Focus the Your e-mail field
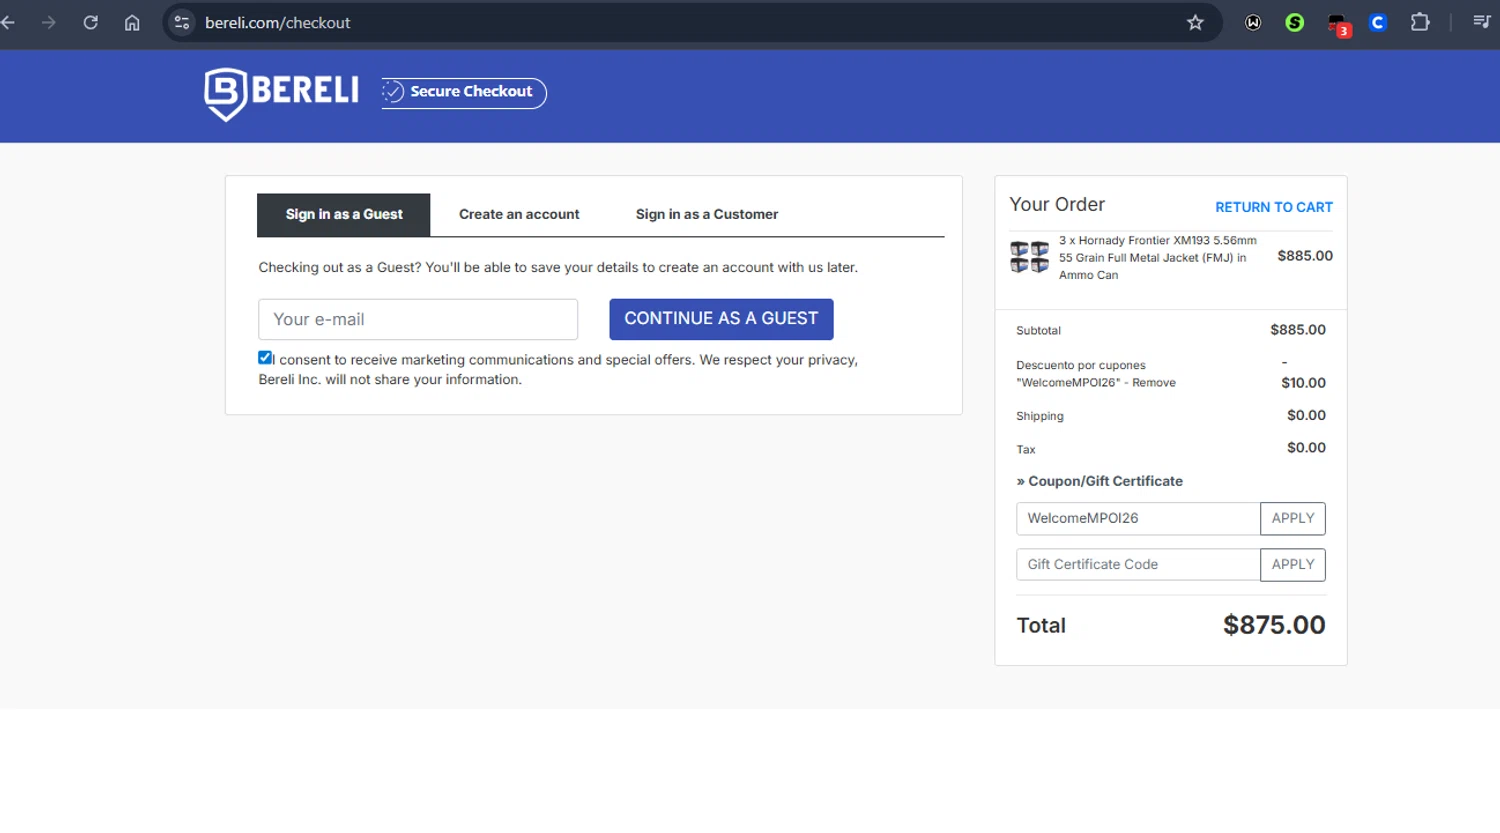This screenshot has height=833, width=1500. coord(418,319)
